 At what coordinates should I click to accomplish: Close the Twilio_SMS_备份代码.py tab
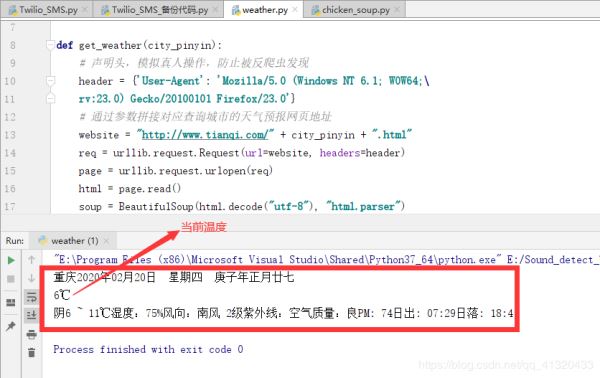(x=215, y=10)
